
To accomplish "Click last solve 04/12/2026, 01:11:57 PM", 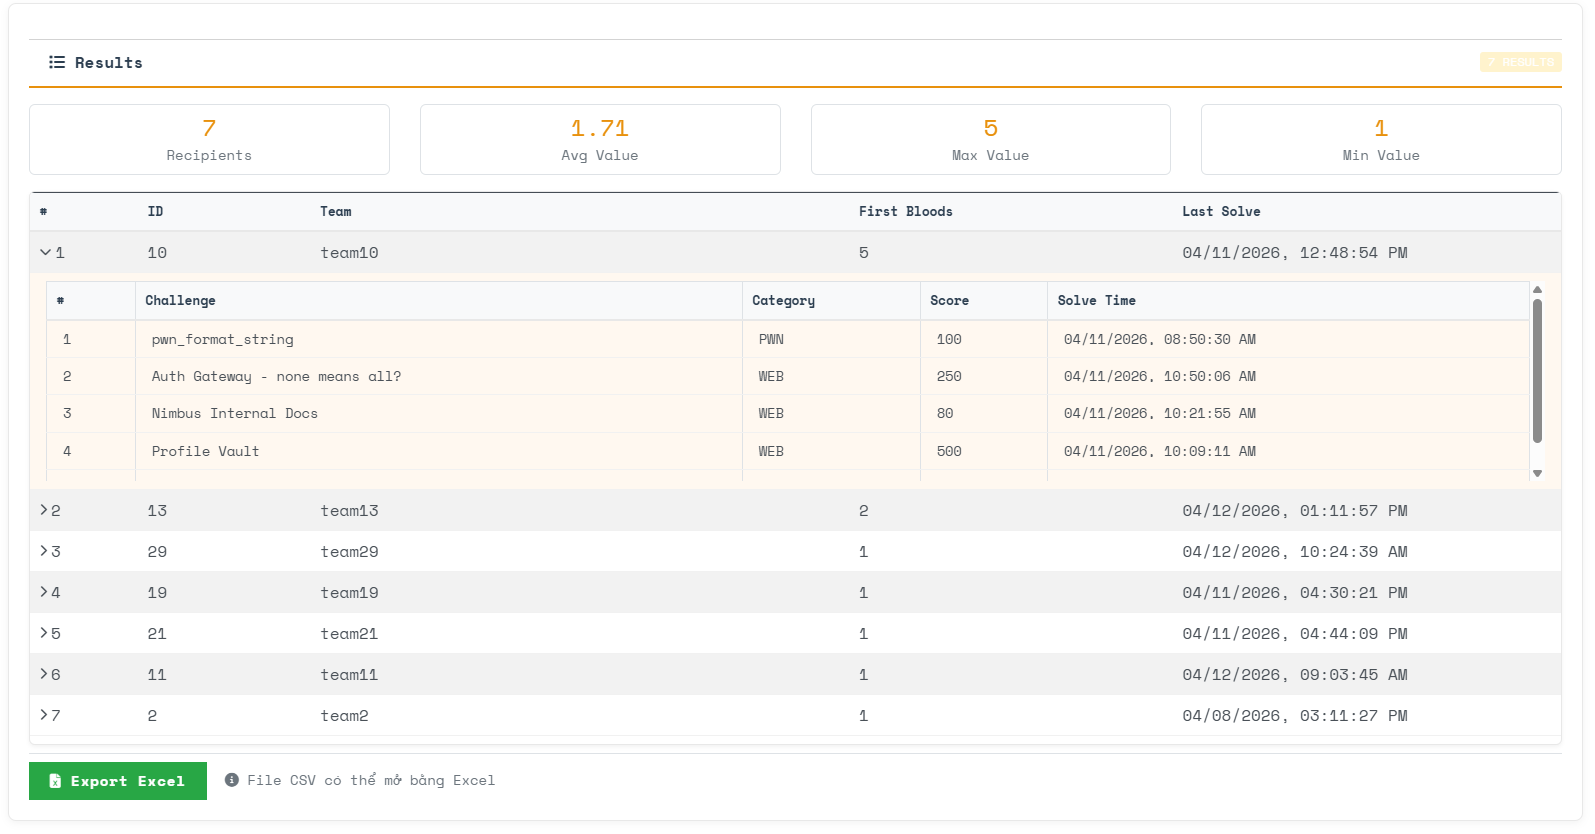I will pyautogui.click(x=1295, y=511).
